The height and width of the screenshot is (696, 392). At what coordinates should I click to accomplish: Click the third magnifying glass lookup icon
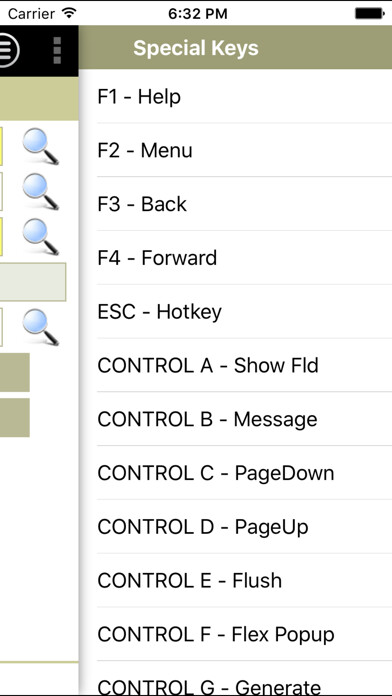point(40,237)
